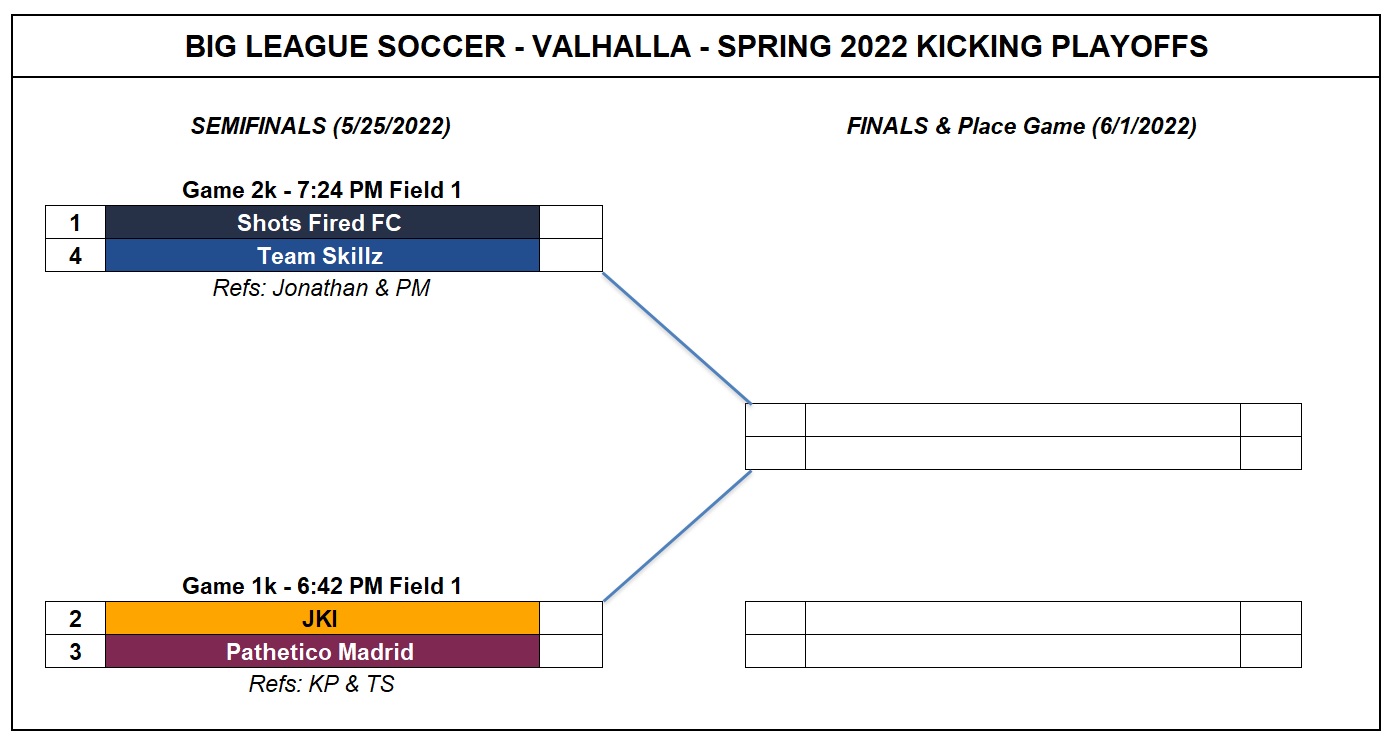Select the seed number 4 cell

(x=75, y=255)
